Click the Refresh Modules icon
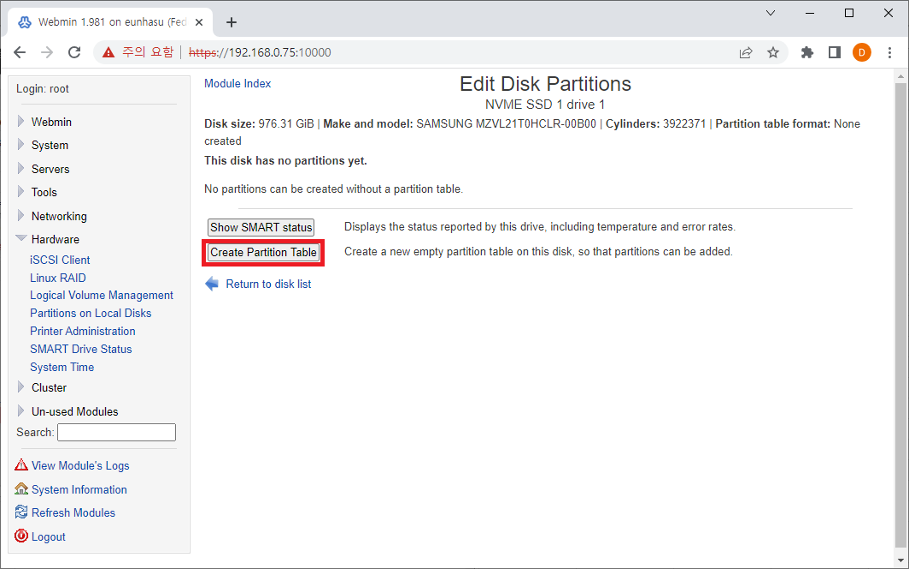The image size is (910, 570). point(21,512)
